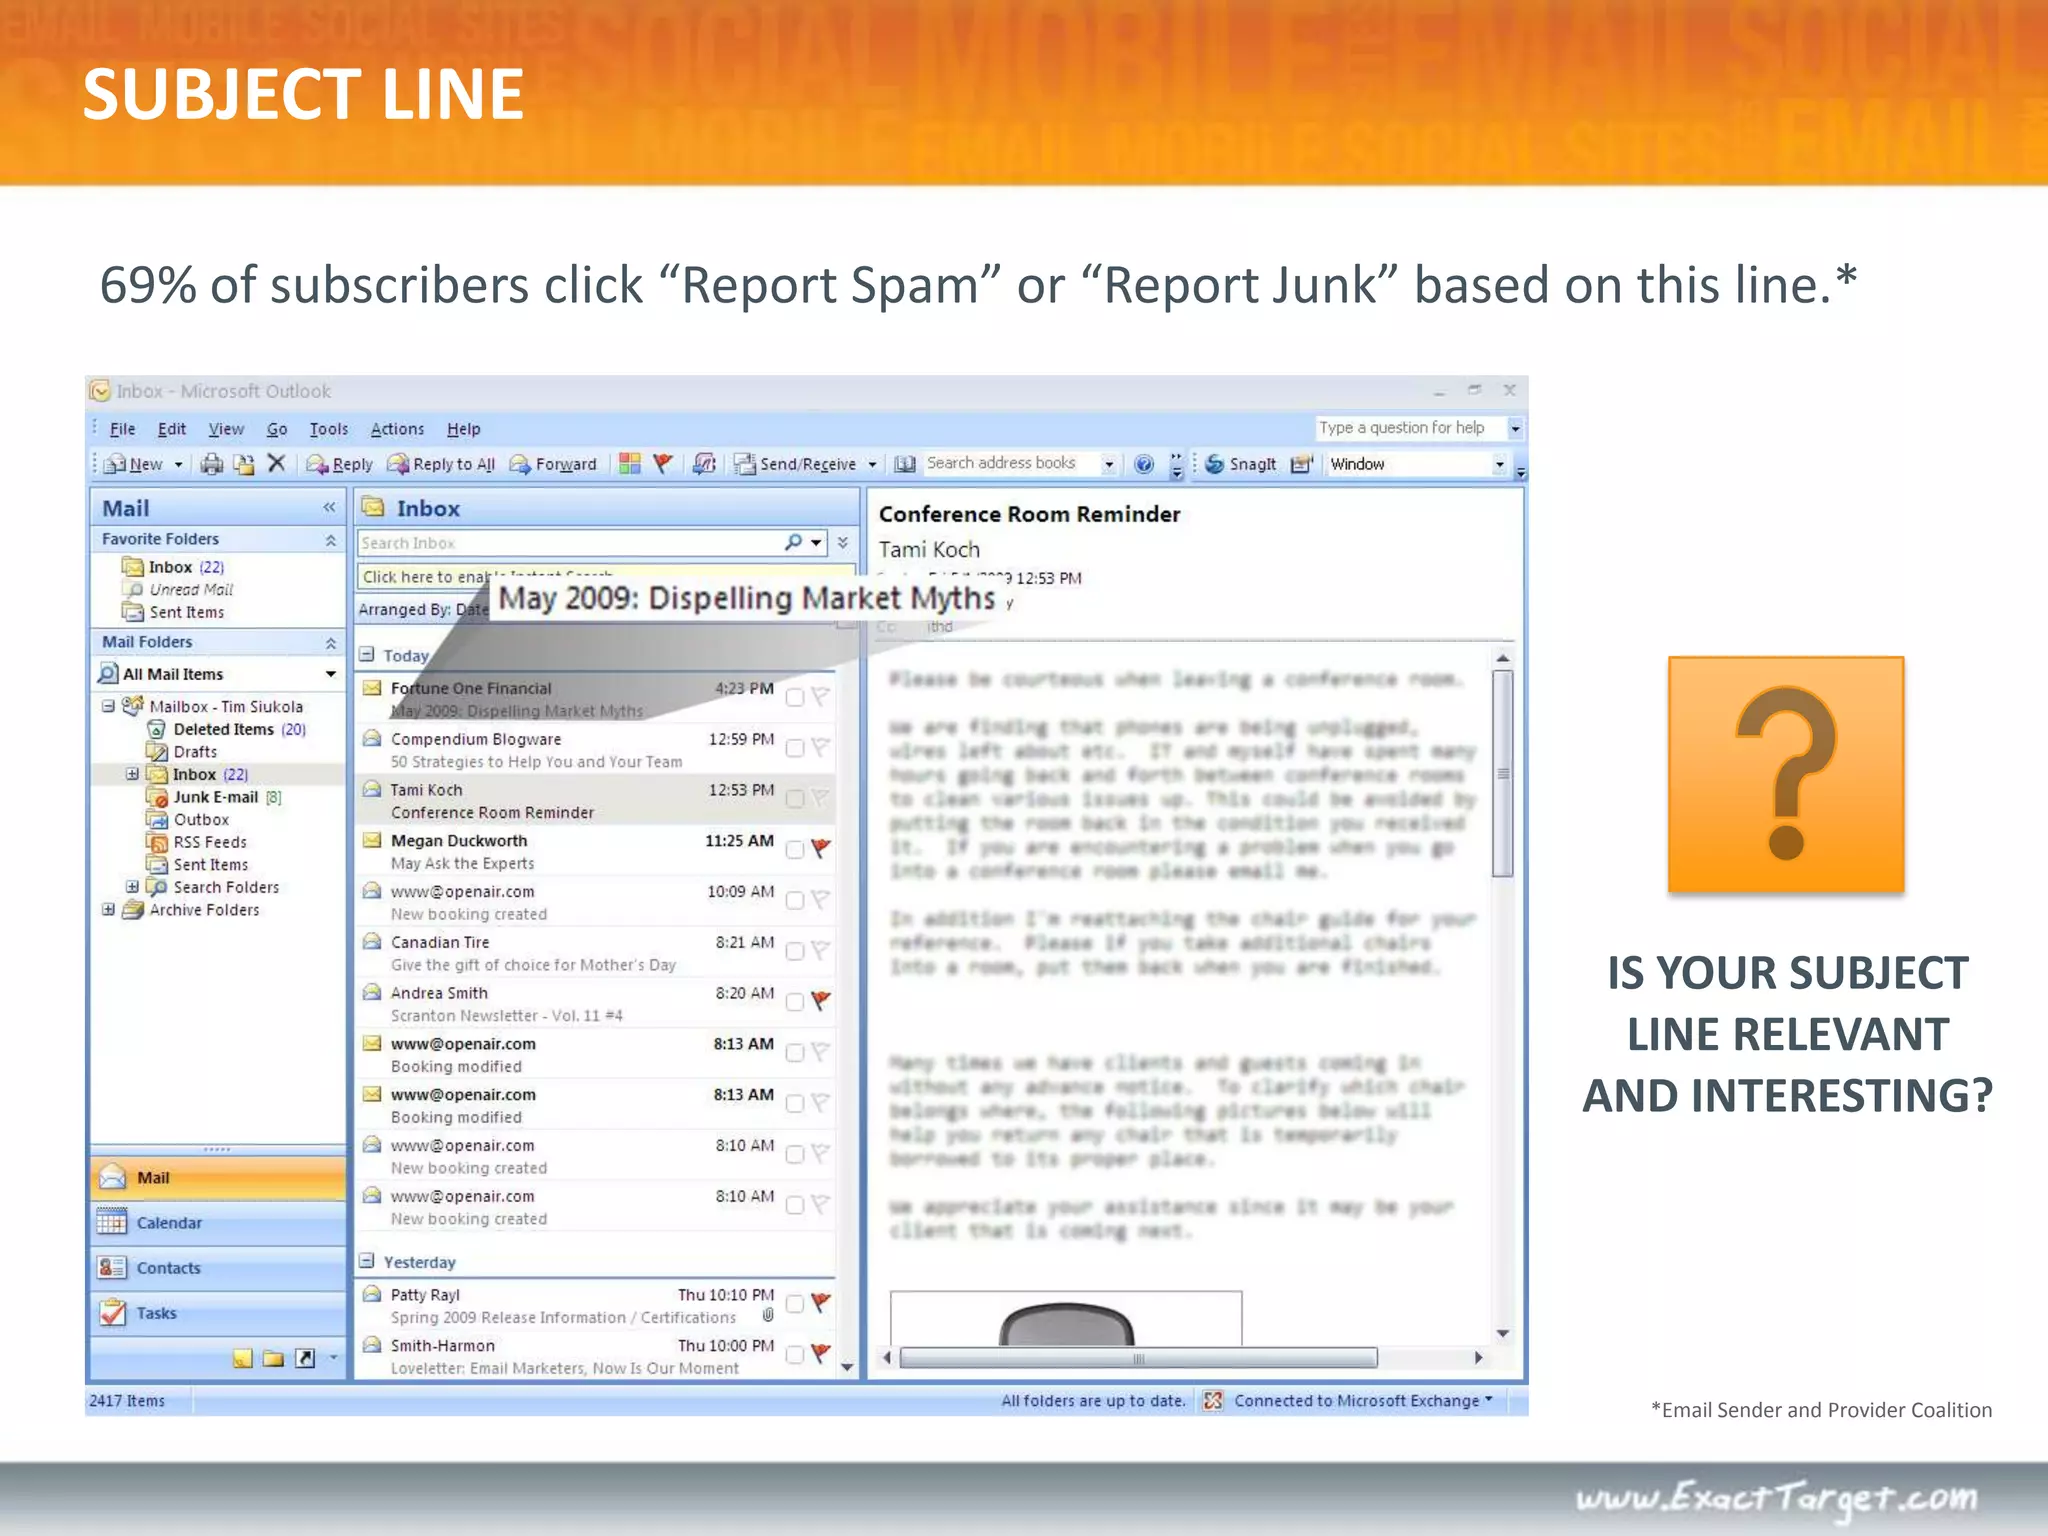
Task: Minimize the navigation pane with chevrons
Action: point(329,508)
